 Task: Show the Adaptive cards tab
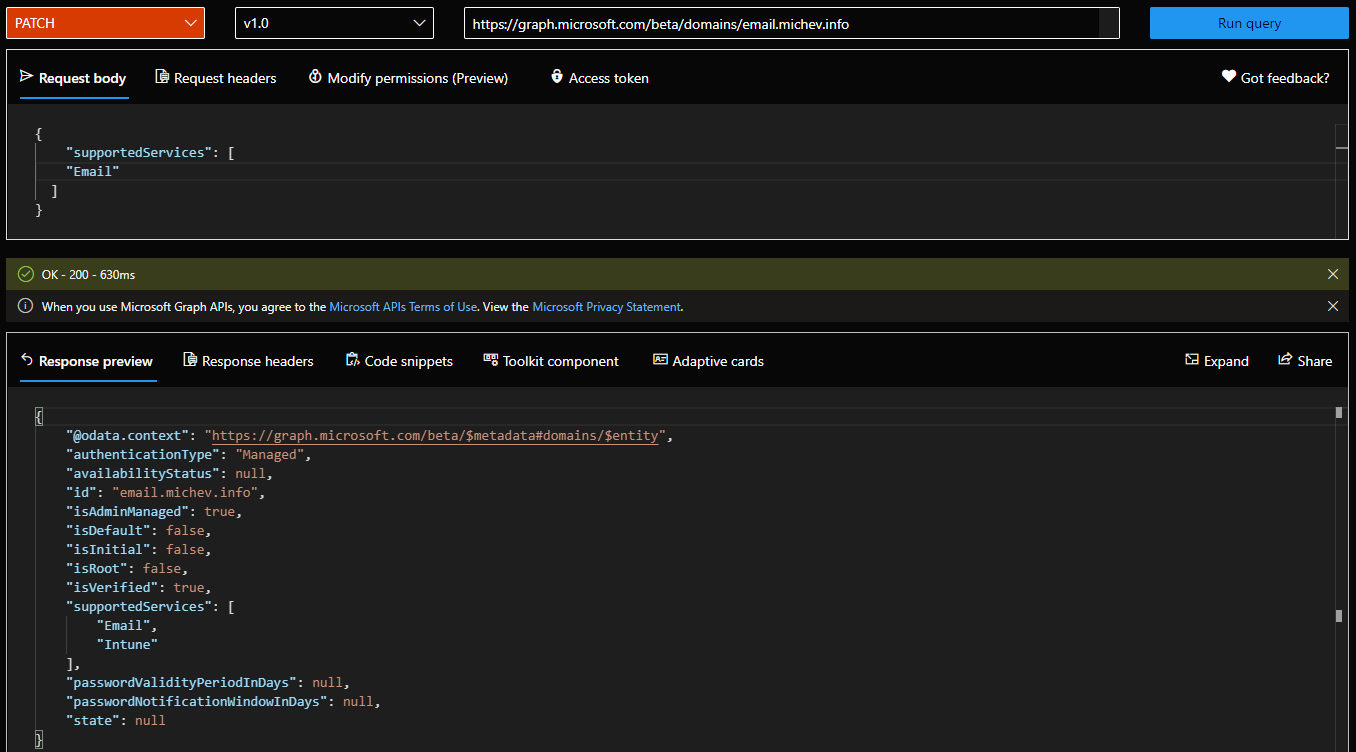click(x=708, y=361)
